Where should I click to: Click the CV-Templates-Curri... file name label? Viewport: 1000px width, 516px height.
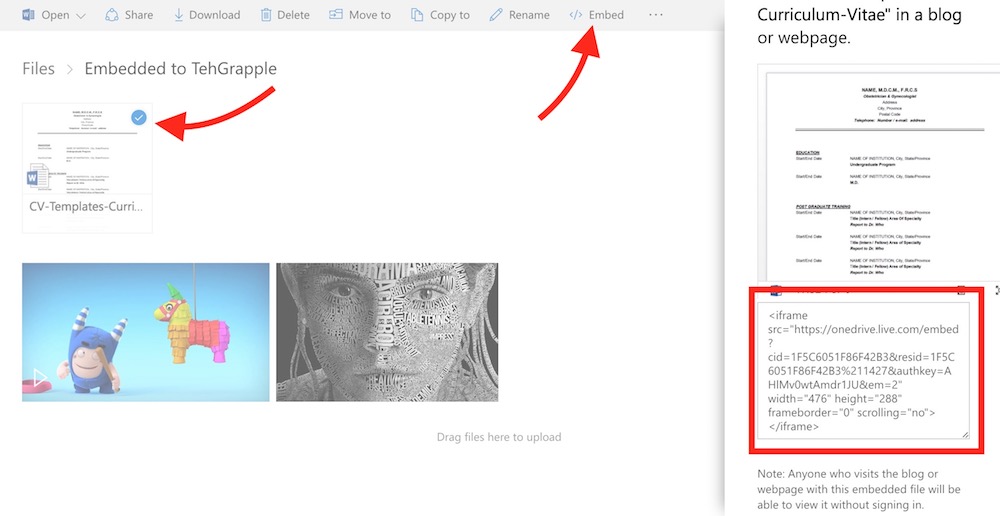[x=86, y=206]
